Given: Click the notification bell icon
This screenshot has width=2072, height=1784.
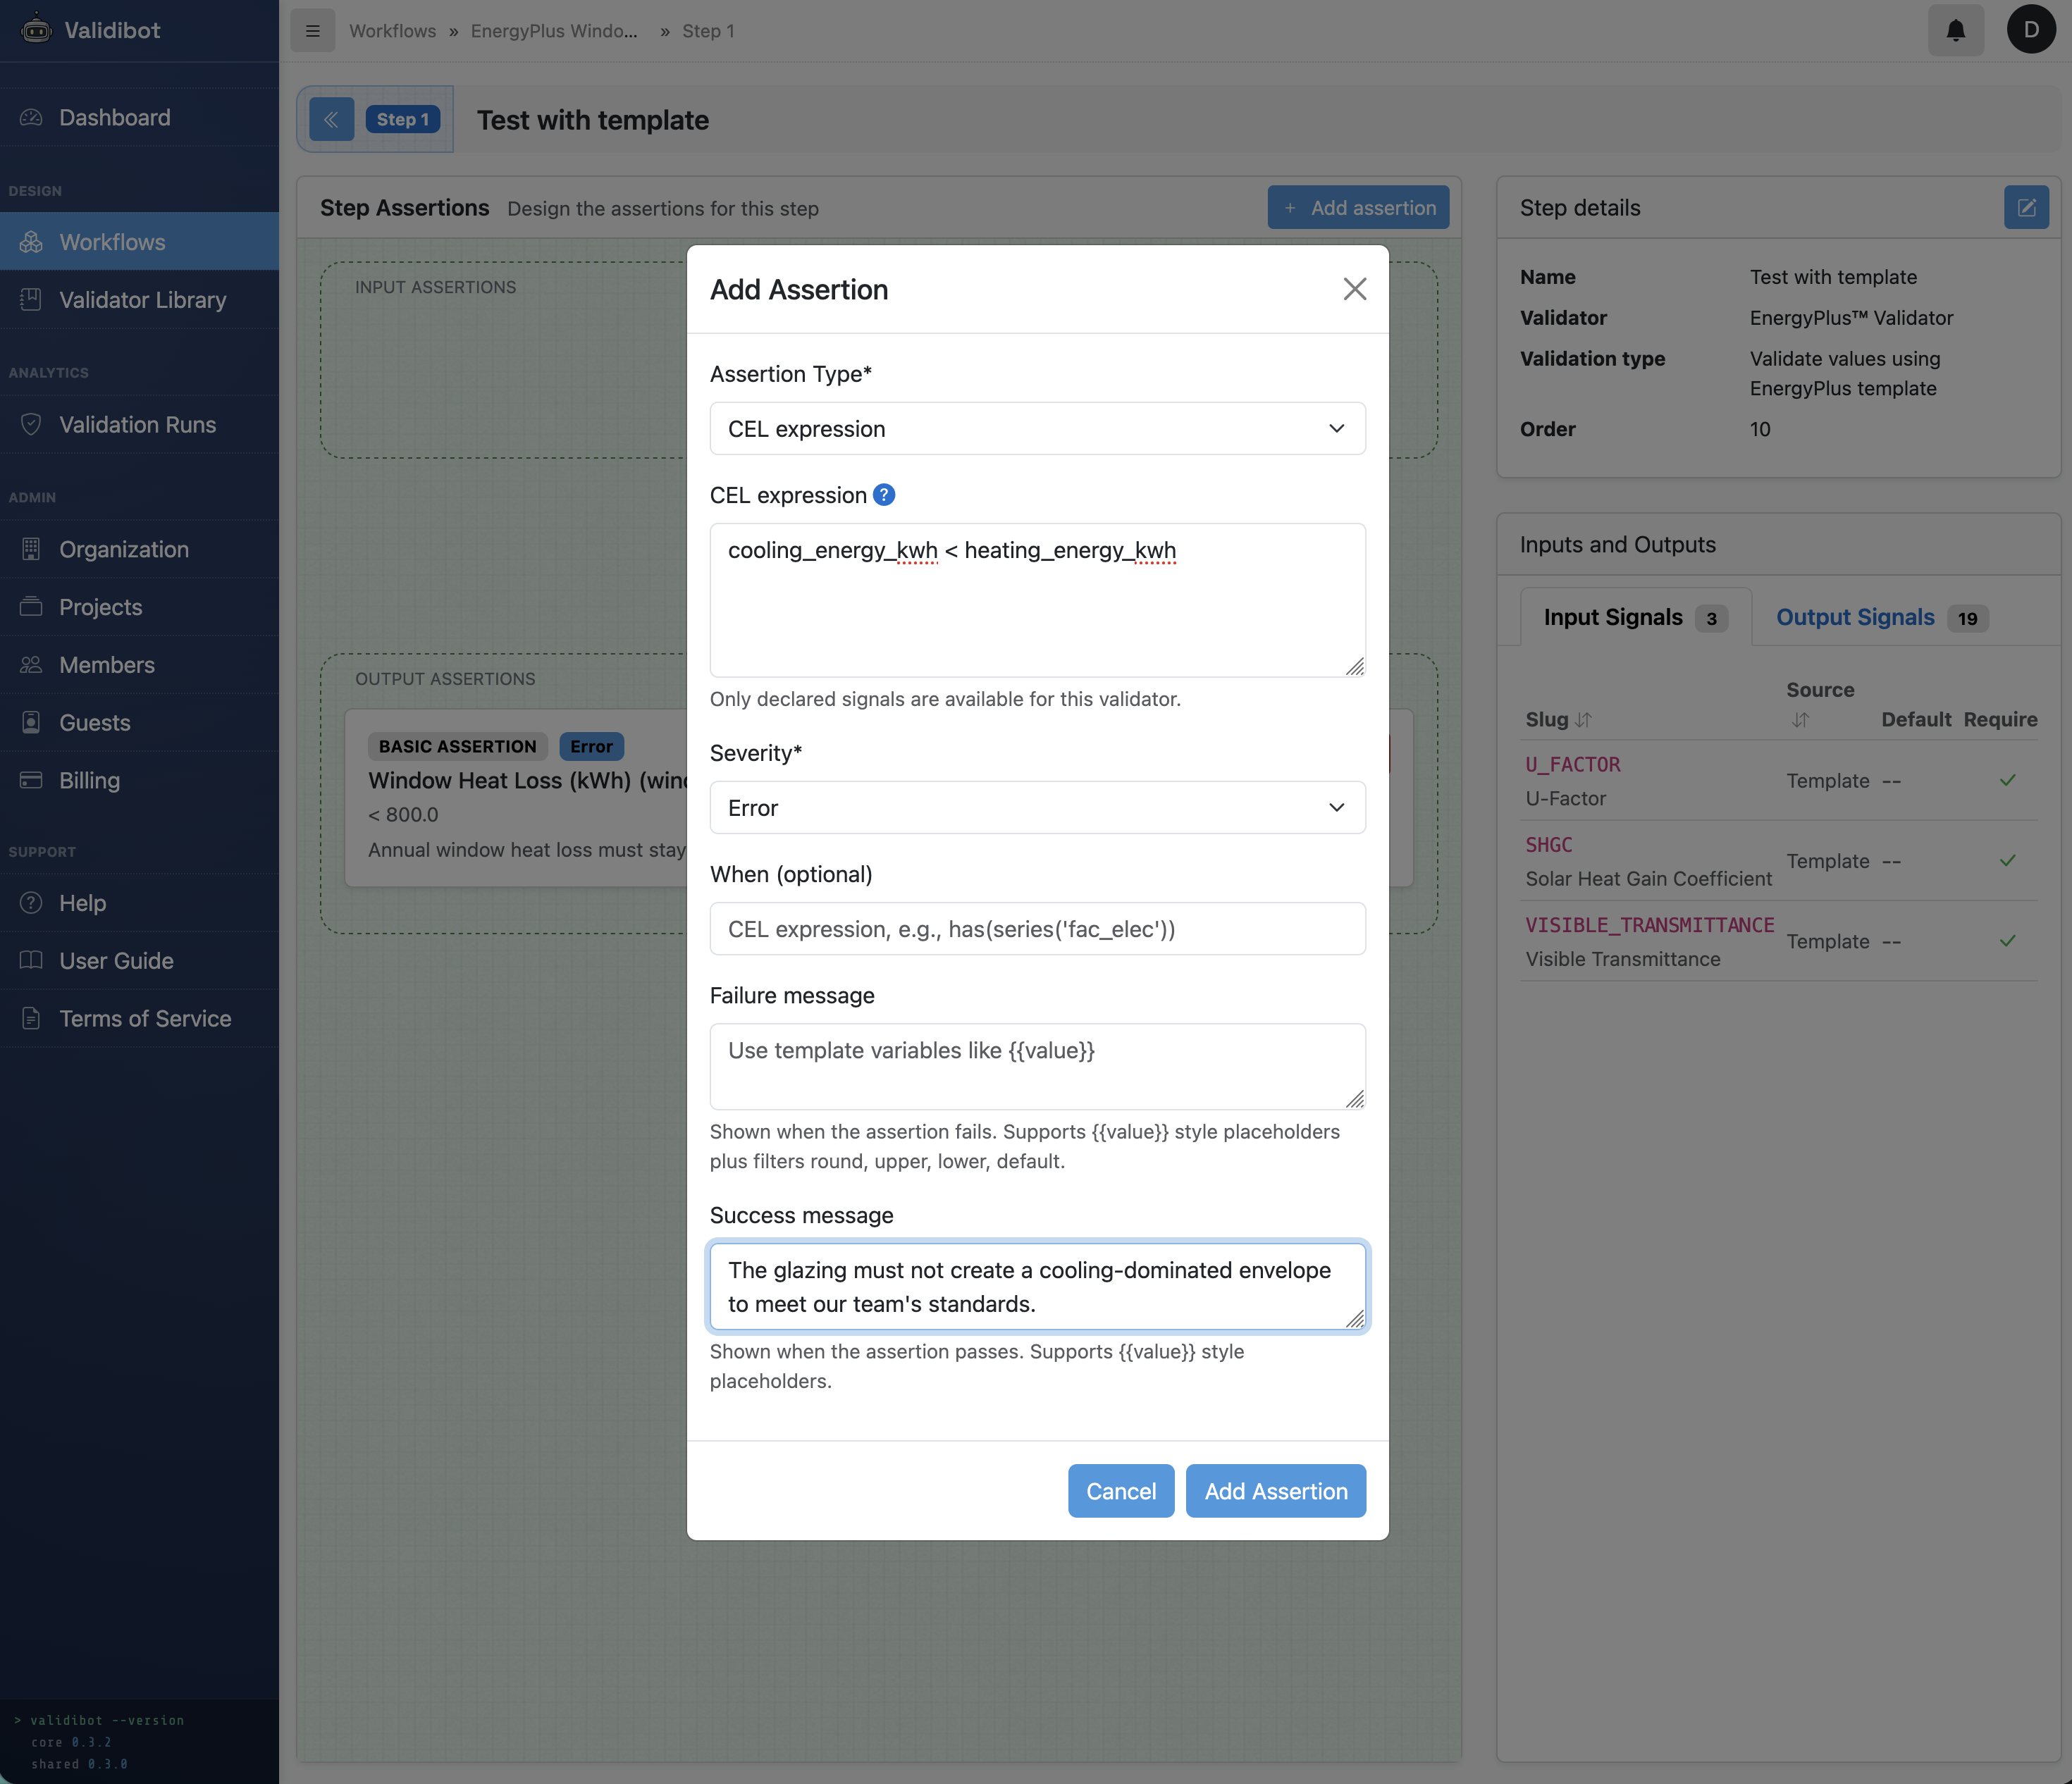Looking at the screenshot, I should point(1955,31).
